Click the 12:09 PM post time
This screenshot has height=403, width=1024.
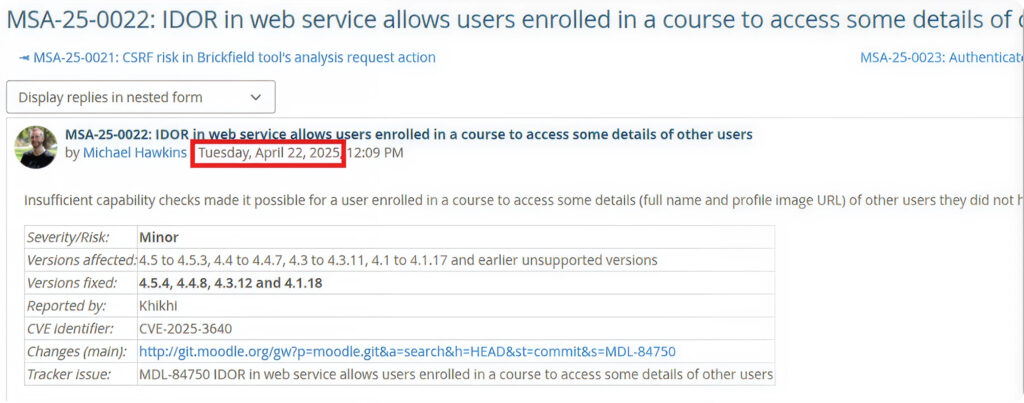(375, 153)
